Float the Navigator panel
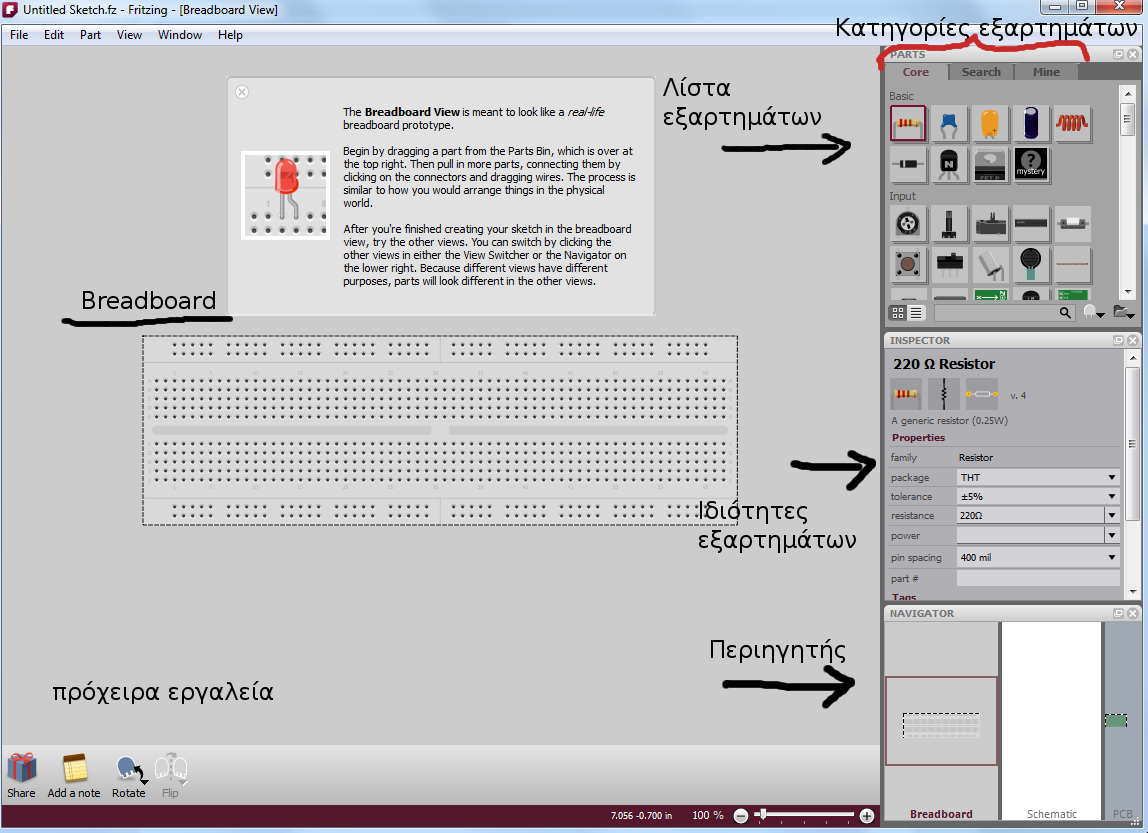The height and width of the screenshot is (833, 1148). 1118,613
